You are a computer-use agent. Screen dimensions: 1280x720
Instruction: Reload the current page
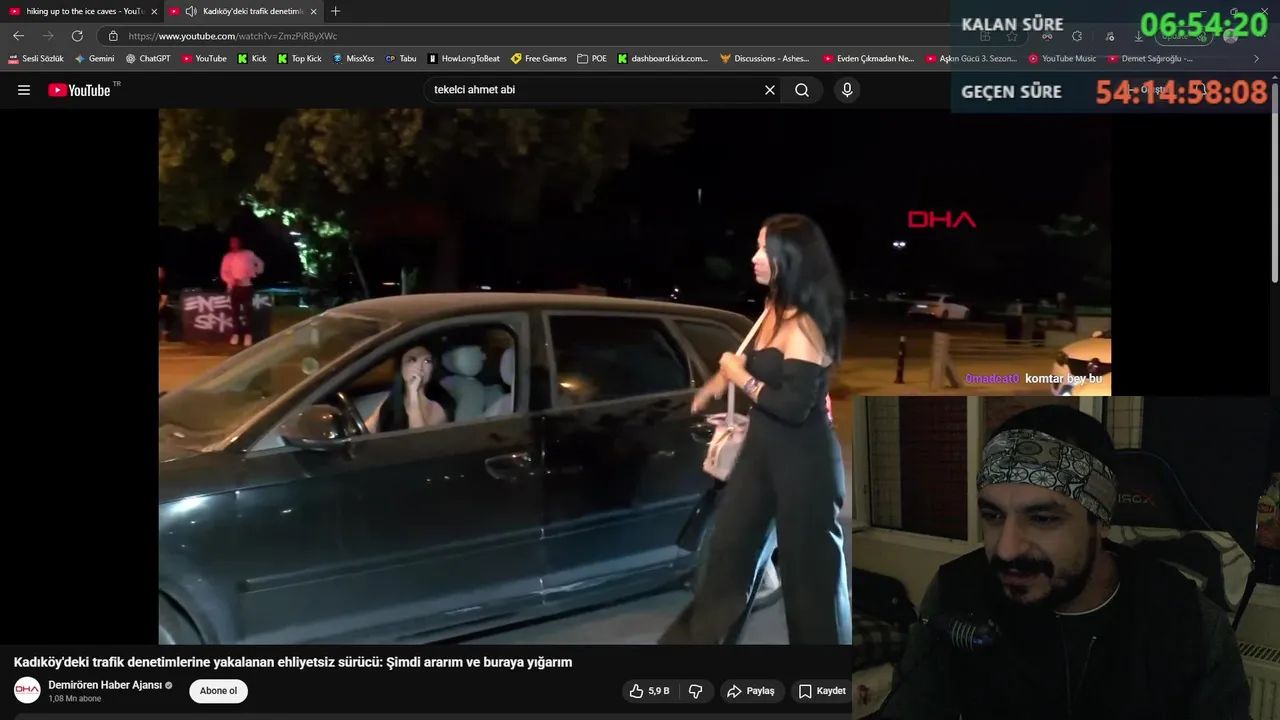click(77, 36)
